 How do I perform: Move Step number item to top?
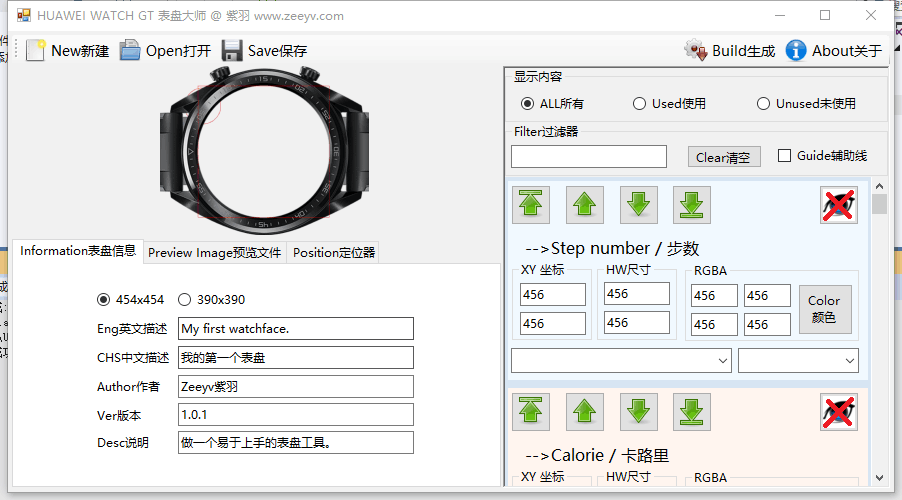[531, 205]
